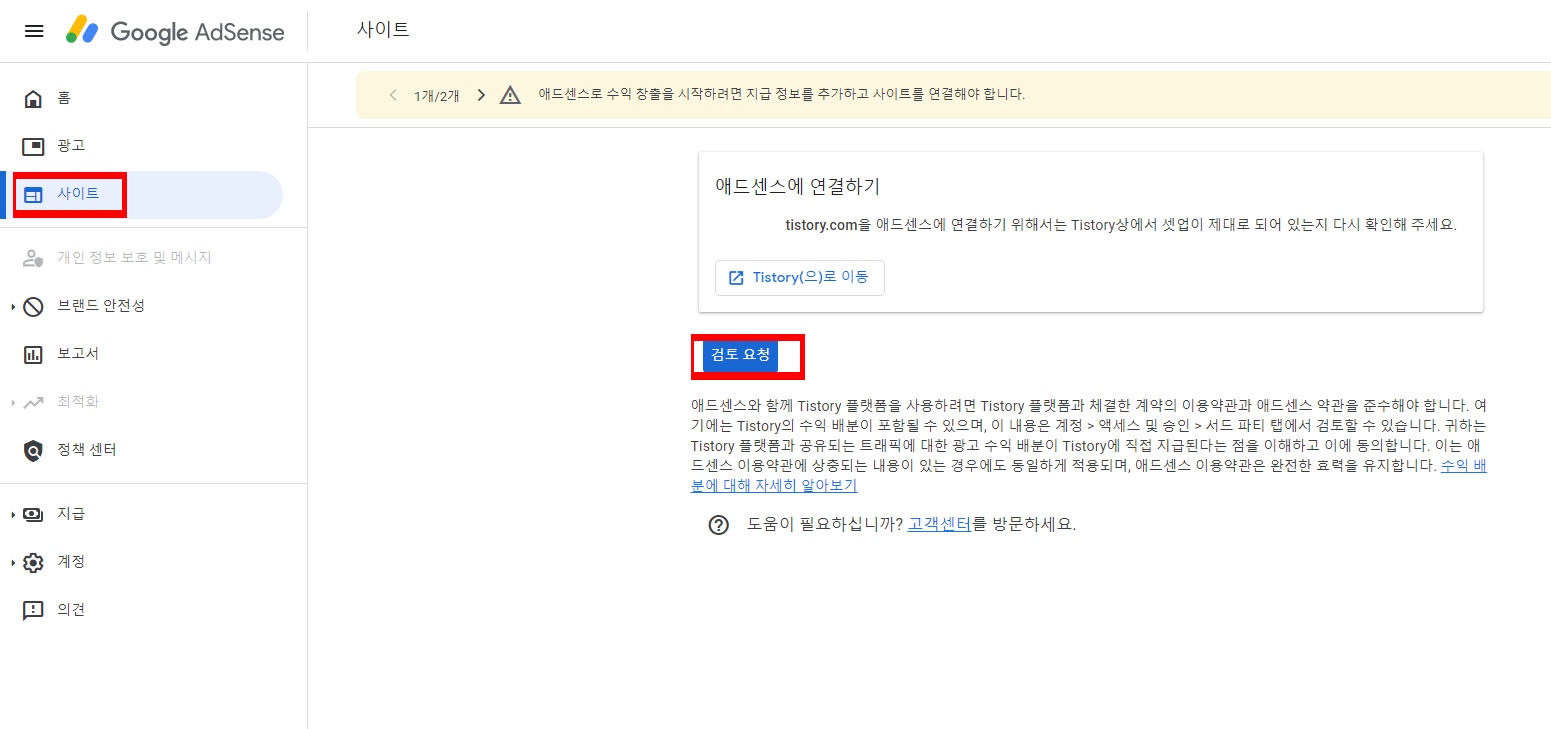This screenshot has height=729, width=1551.
Task: Click the warning triangle in notification banner
Action: pos(510,95)
